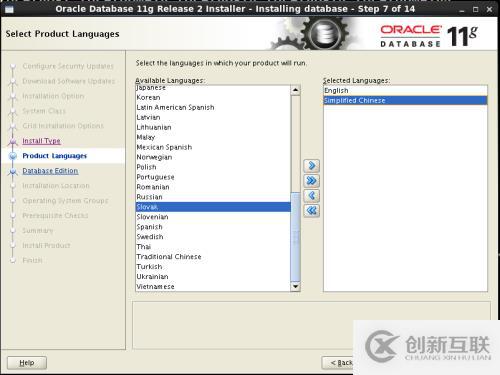Close the Oracle installer window
The height and width of the screenshot is (375, 500).
(489, 9)
